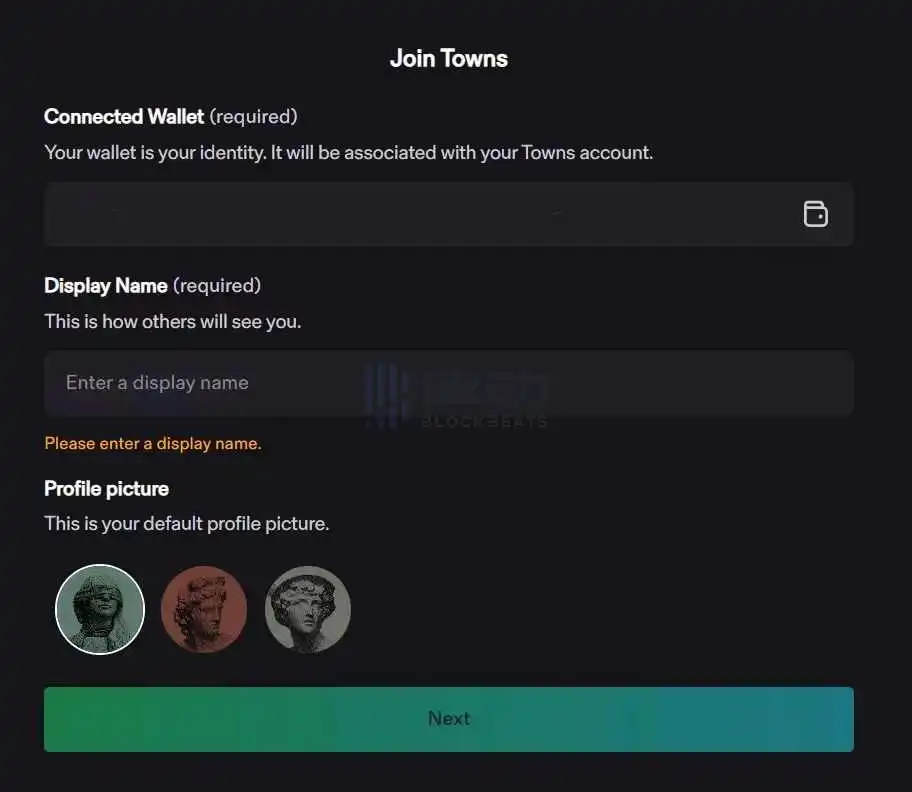The height and width of the screenshot is (792, 912).
Task: Click the Connected Wallet label
Action: (x=124, y=117)
